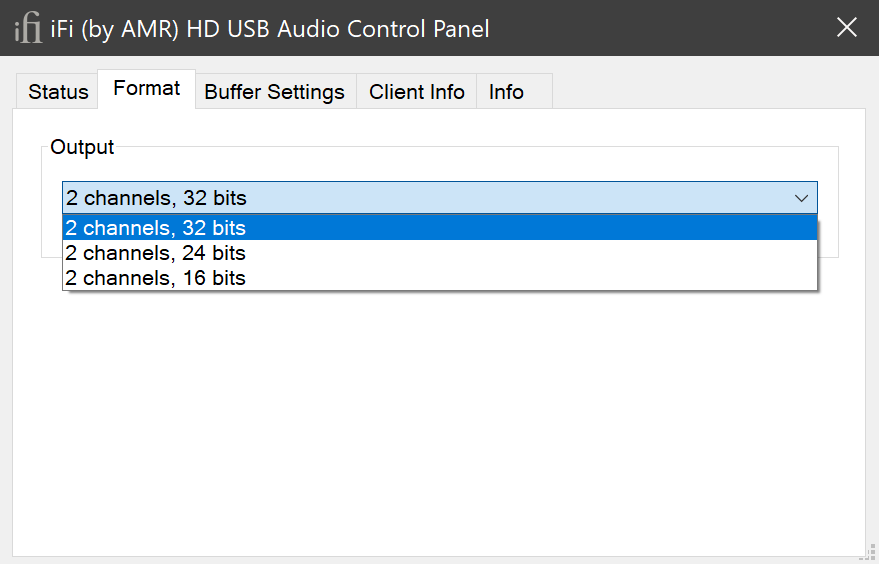Open the Info tab

click(506, 92)
